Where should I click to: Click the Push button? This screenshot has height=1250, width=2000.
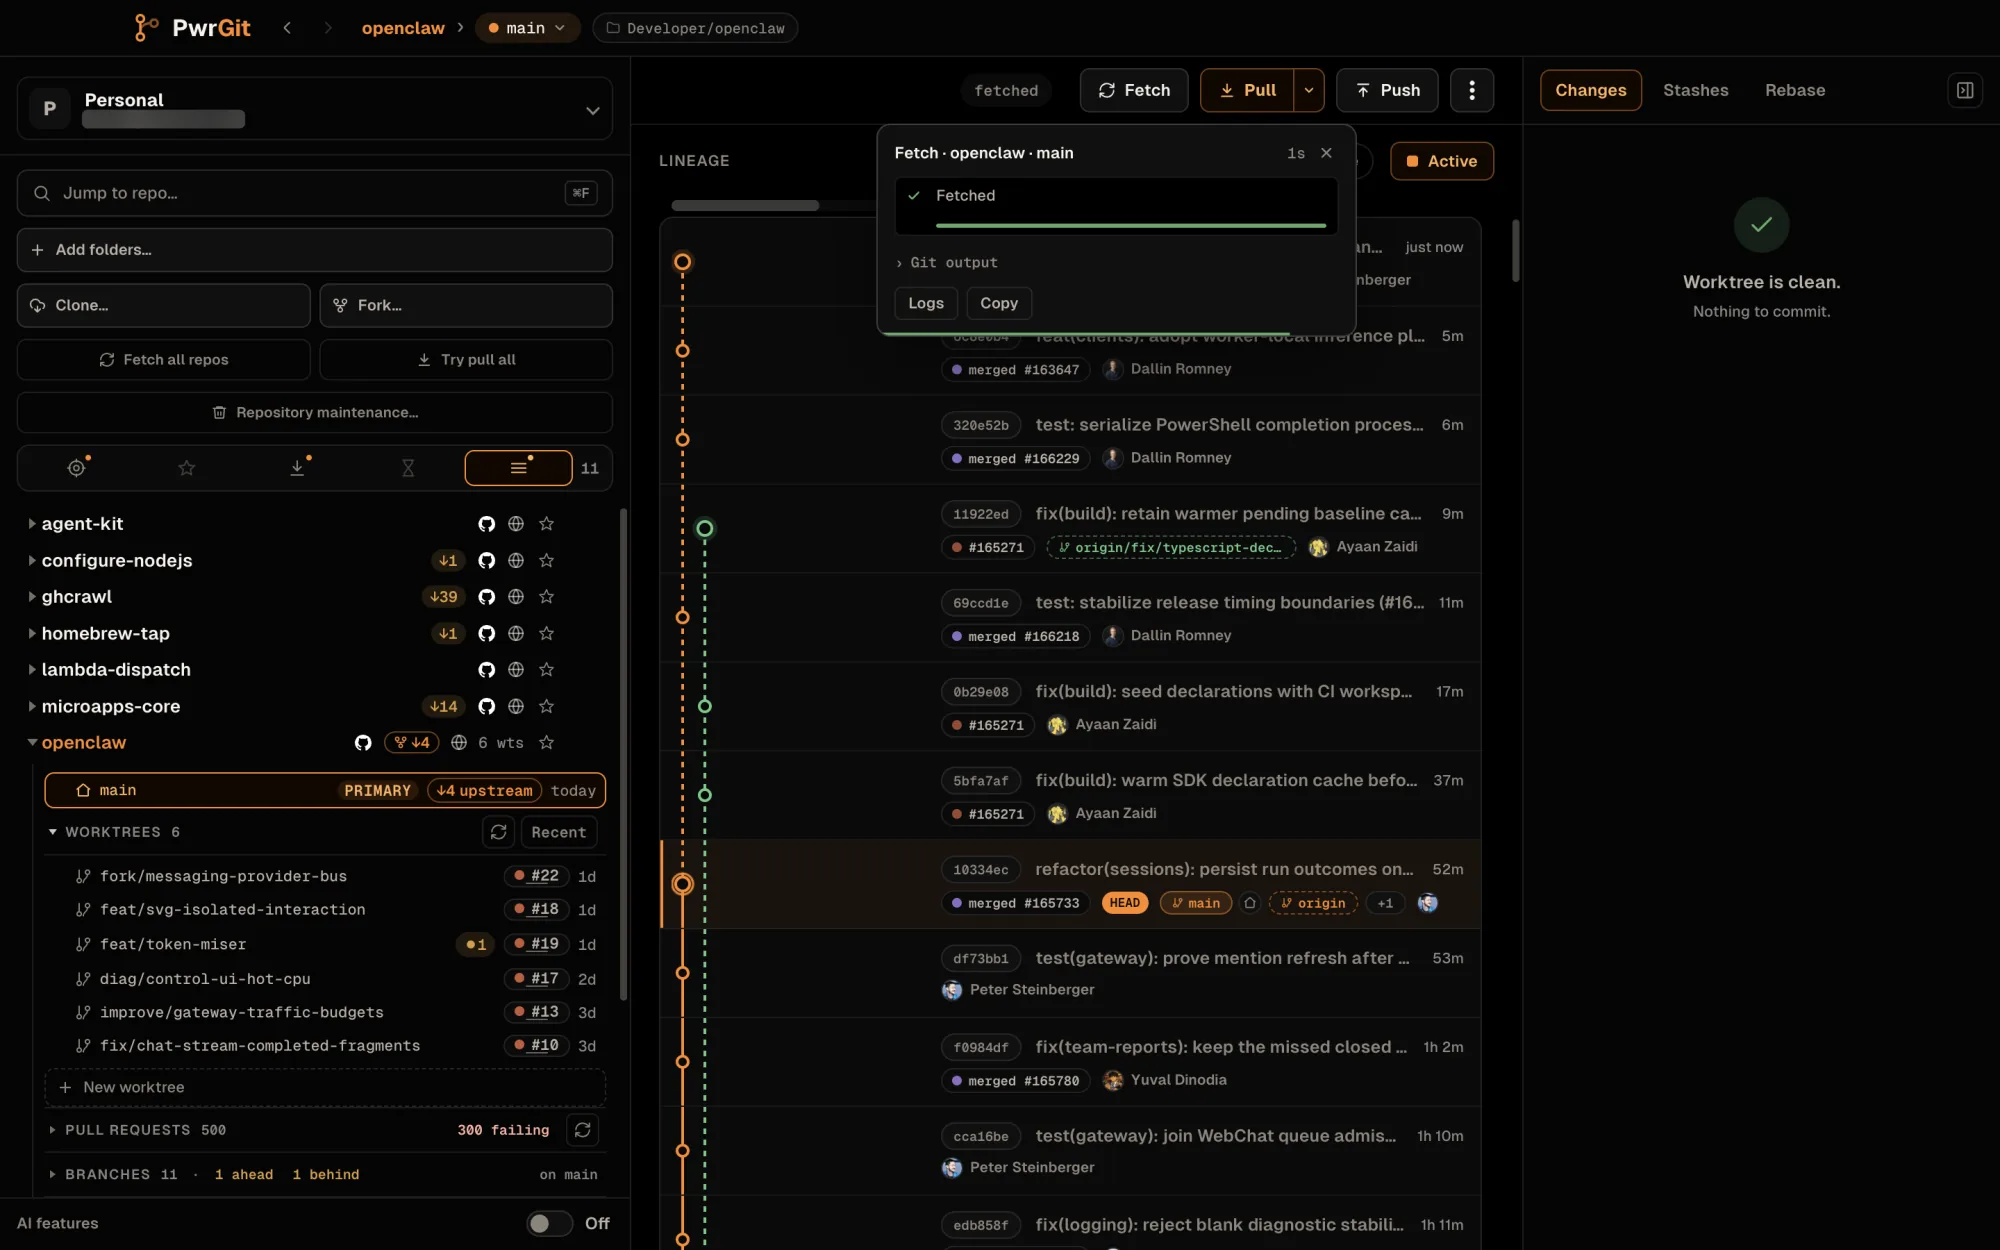(1387, 90)
